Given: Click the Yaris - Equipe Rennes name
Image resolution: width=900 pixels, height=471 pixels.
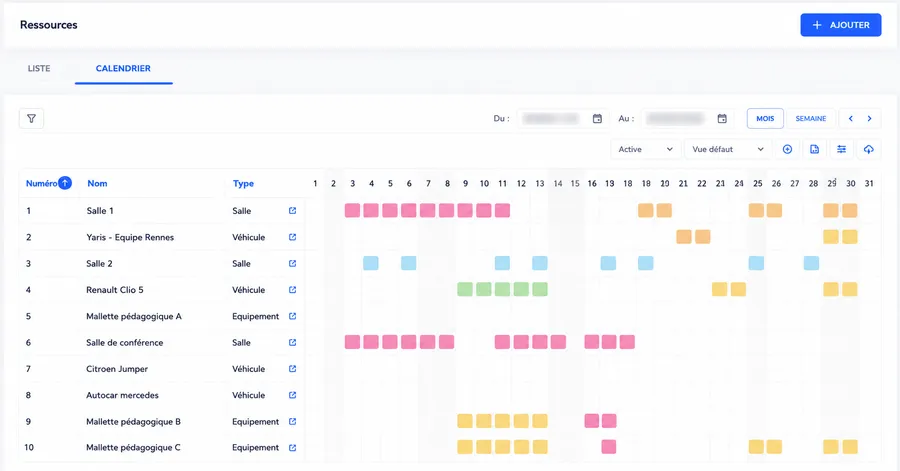Looking at the screenshot, I should click(130, 237).
